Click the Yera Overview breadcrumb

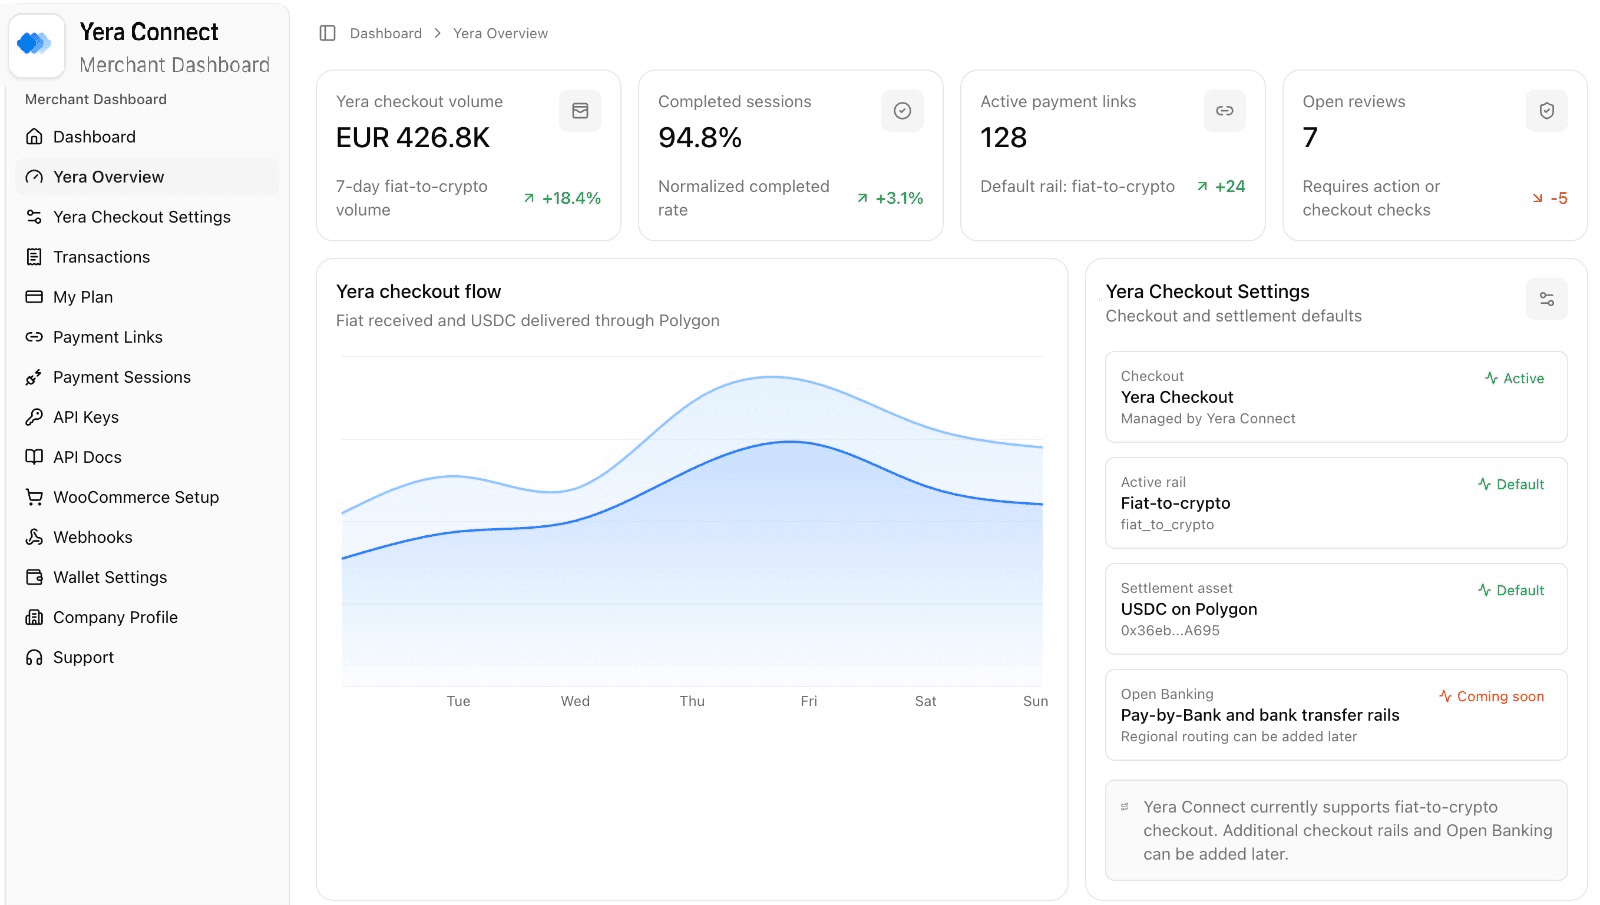500,33
